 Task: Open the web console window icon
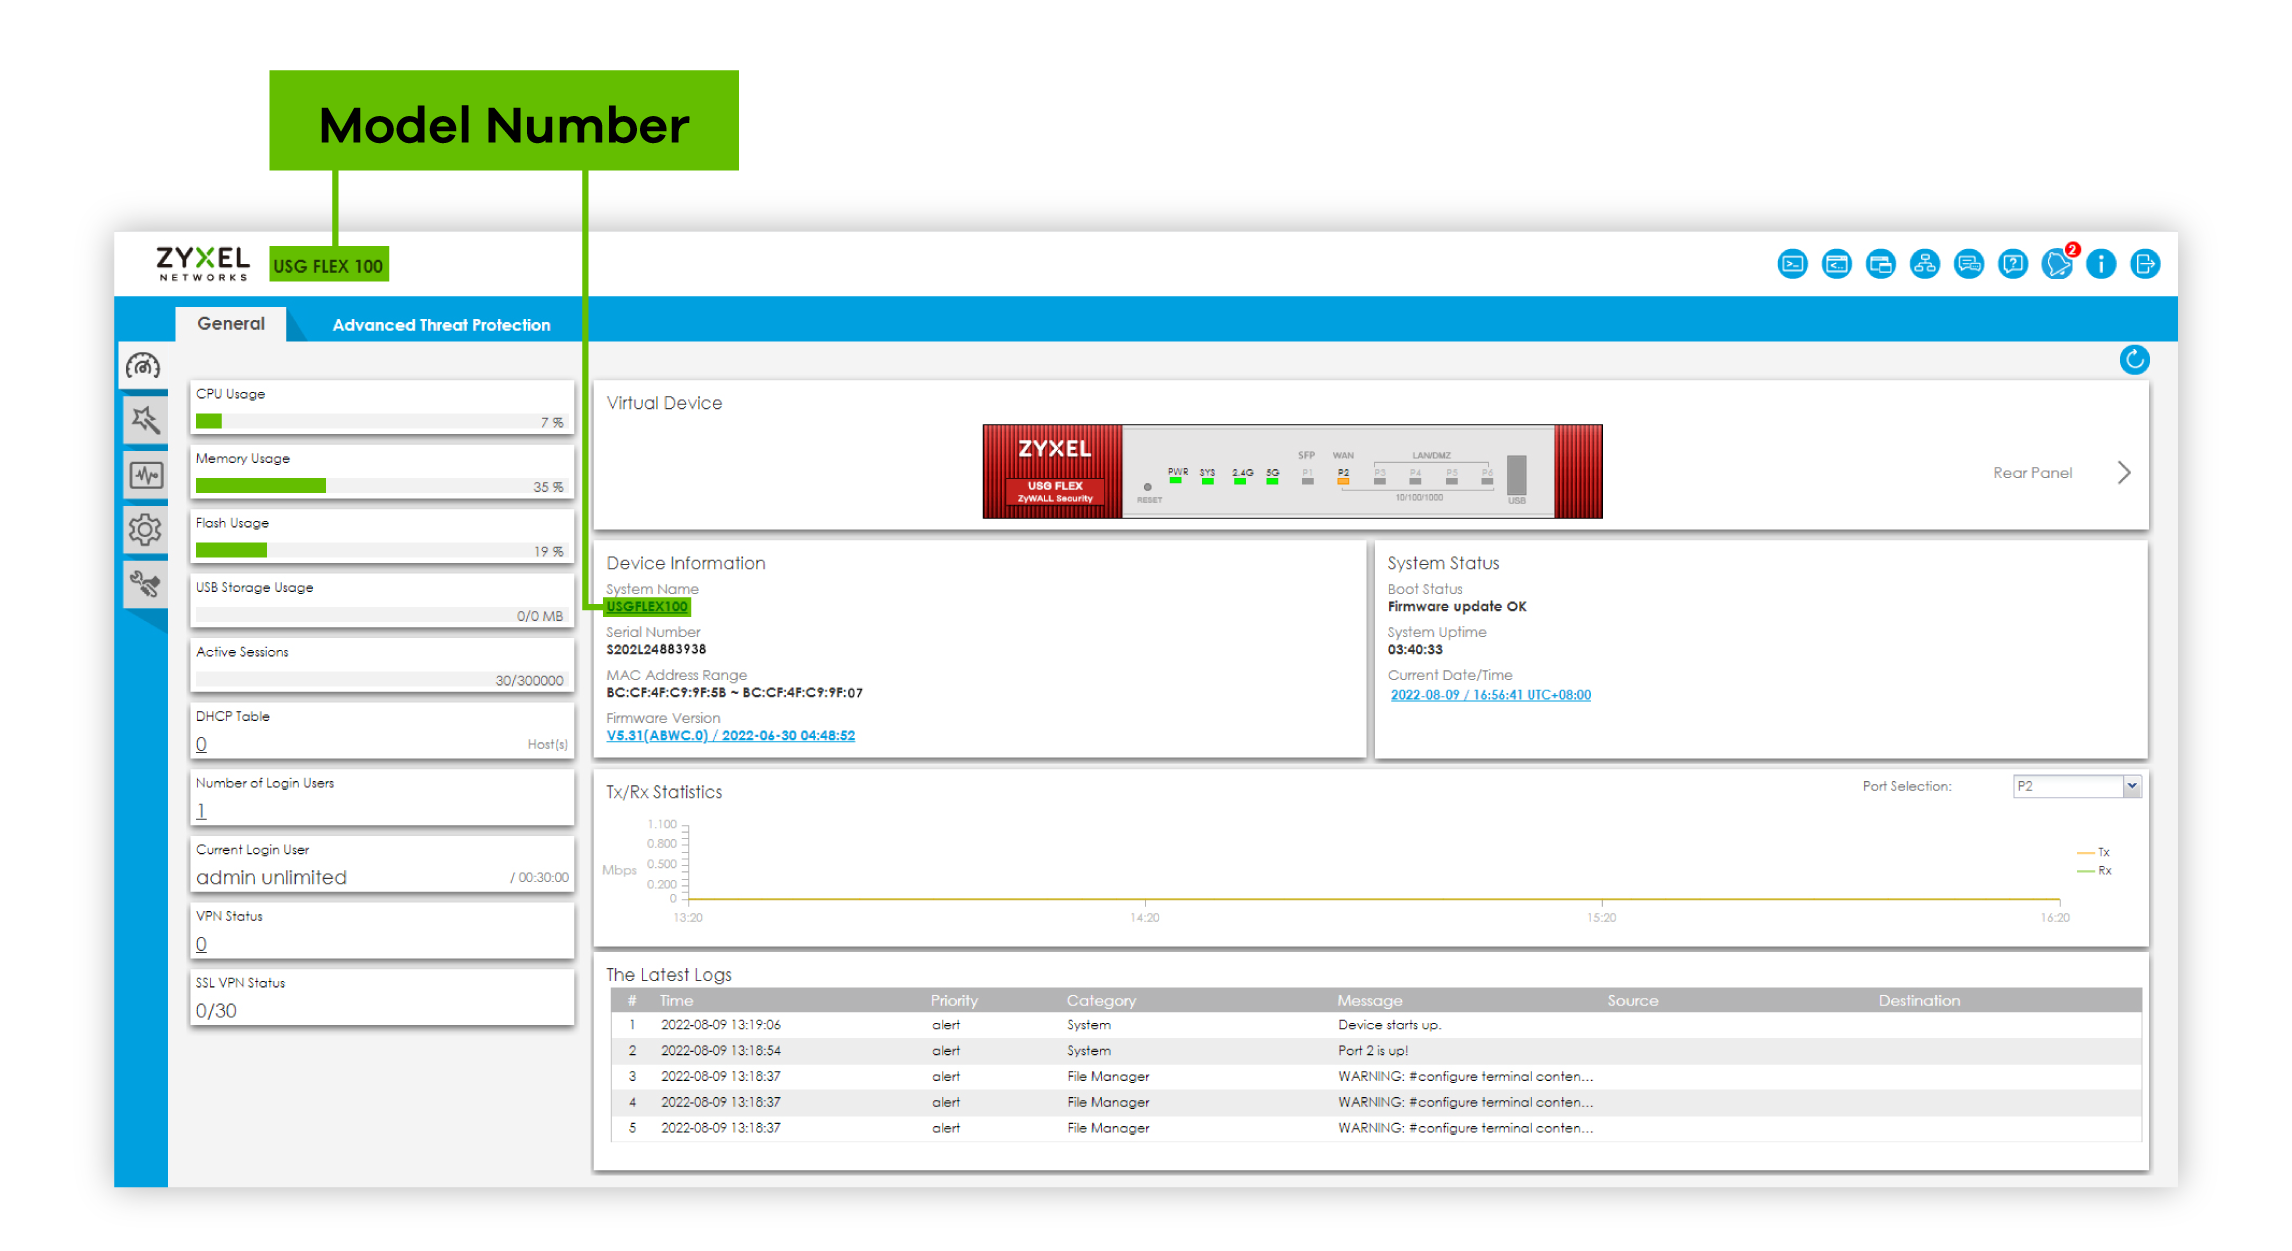point(1836,264)
